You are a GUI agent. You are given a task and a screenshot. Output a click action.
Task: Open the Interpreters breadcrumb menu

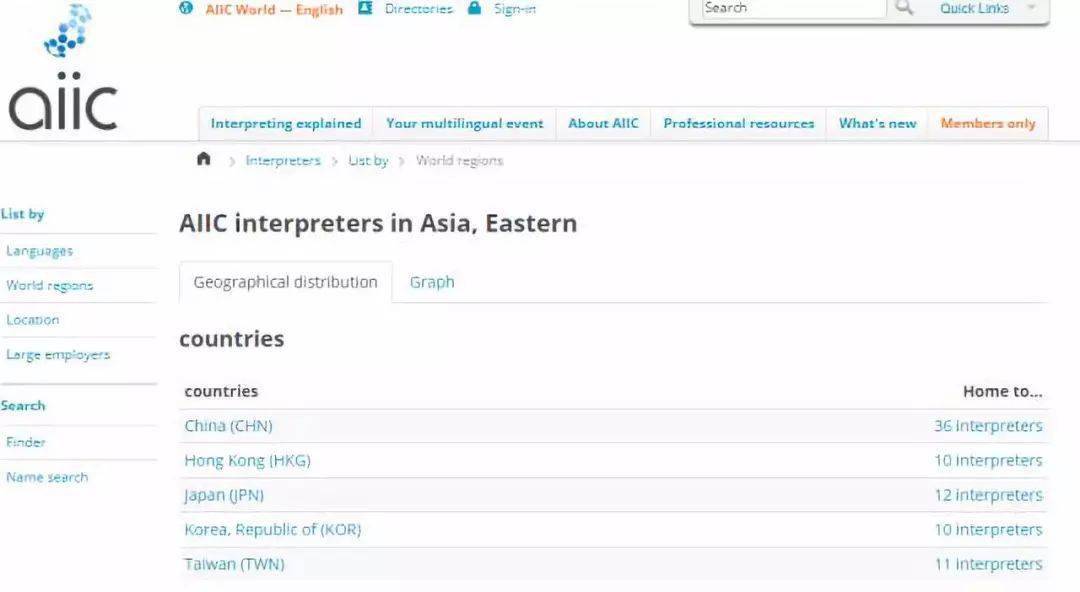tap(283, 160)
